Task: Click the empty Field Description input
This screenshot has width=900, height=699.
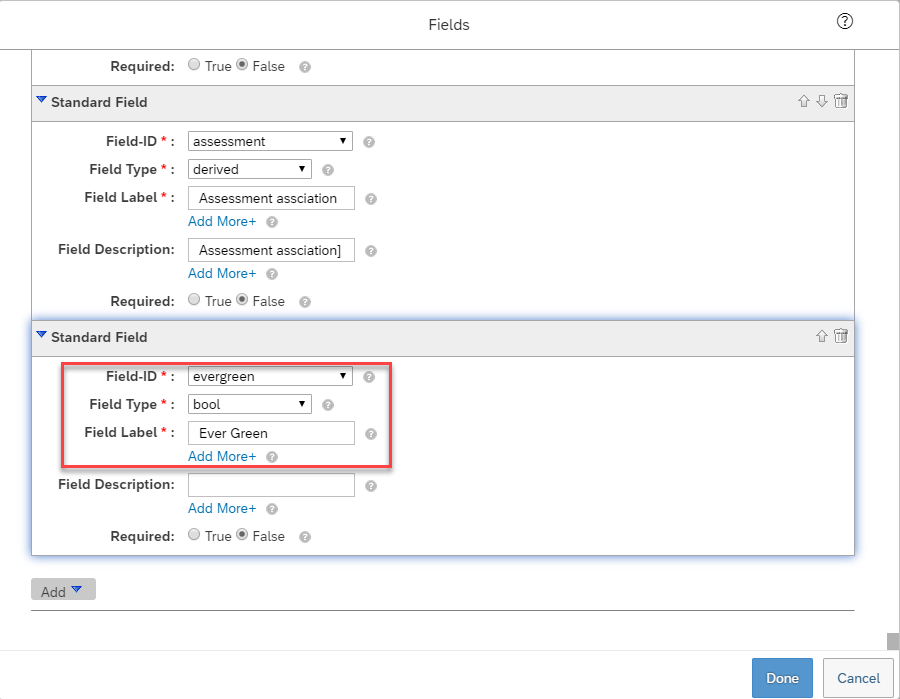Action: (x=271, y=485)
